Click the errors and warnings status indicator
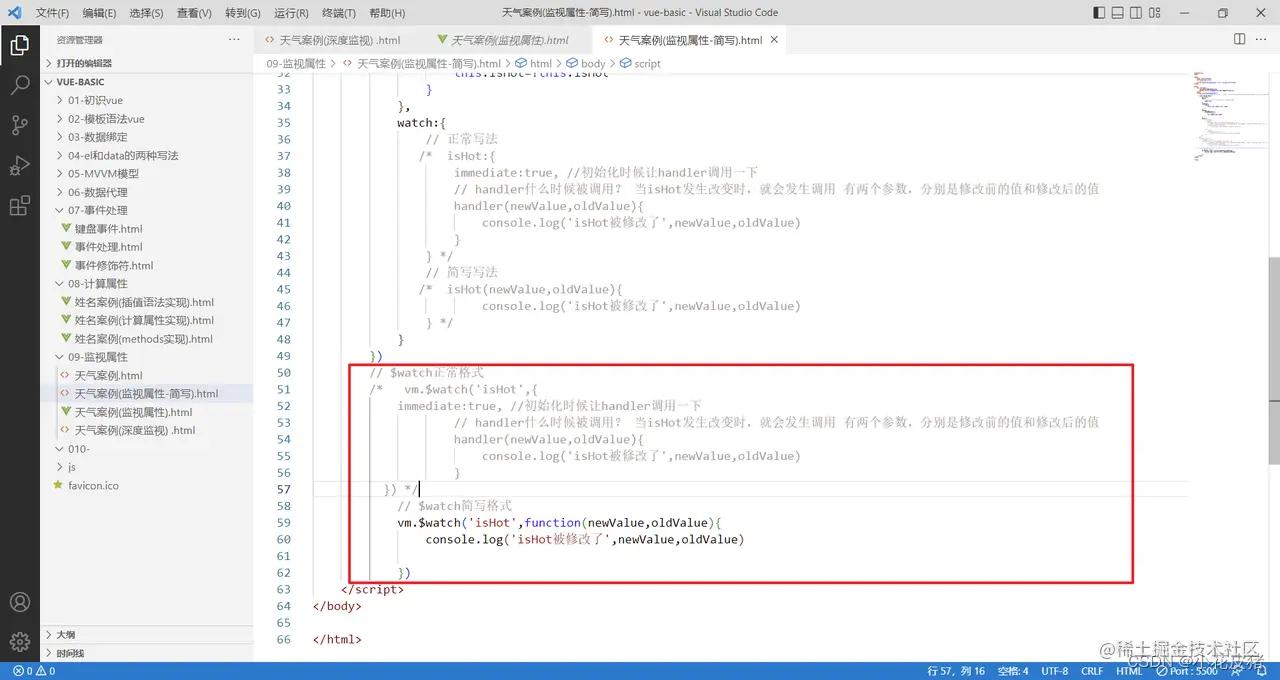1280x680 pixels. point(33,671)
